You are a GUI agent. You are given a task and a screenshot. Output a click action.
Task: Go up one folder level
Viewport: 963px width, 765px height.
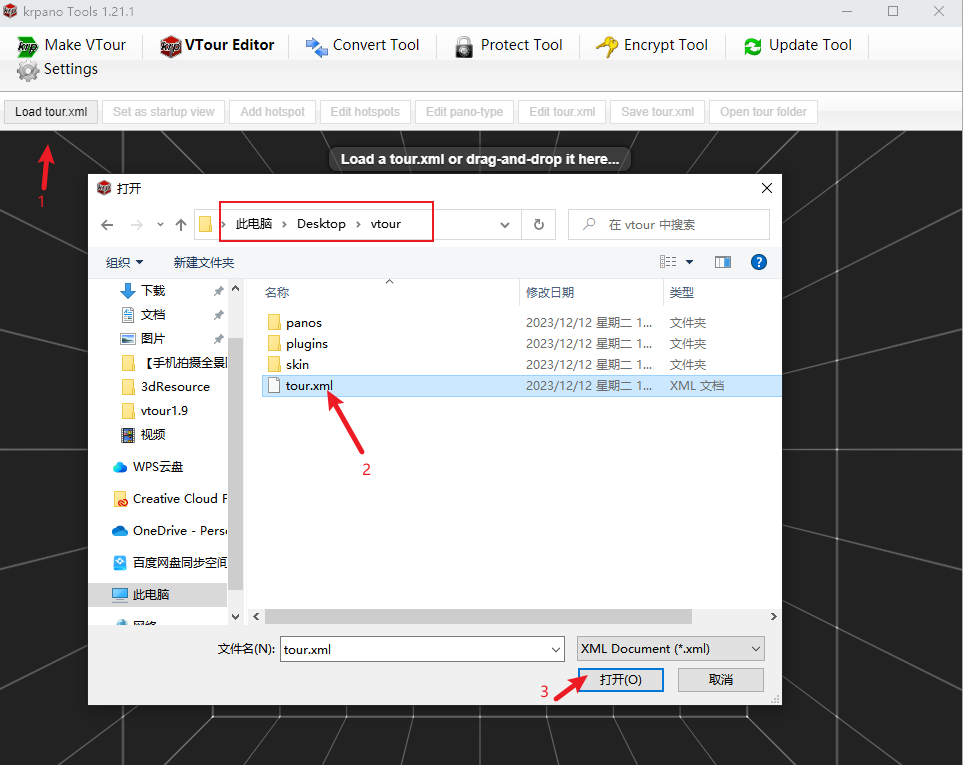pyautogui.click(x=181, y=225)
